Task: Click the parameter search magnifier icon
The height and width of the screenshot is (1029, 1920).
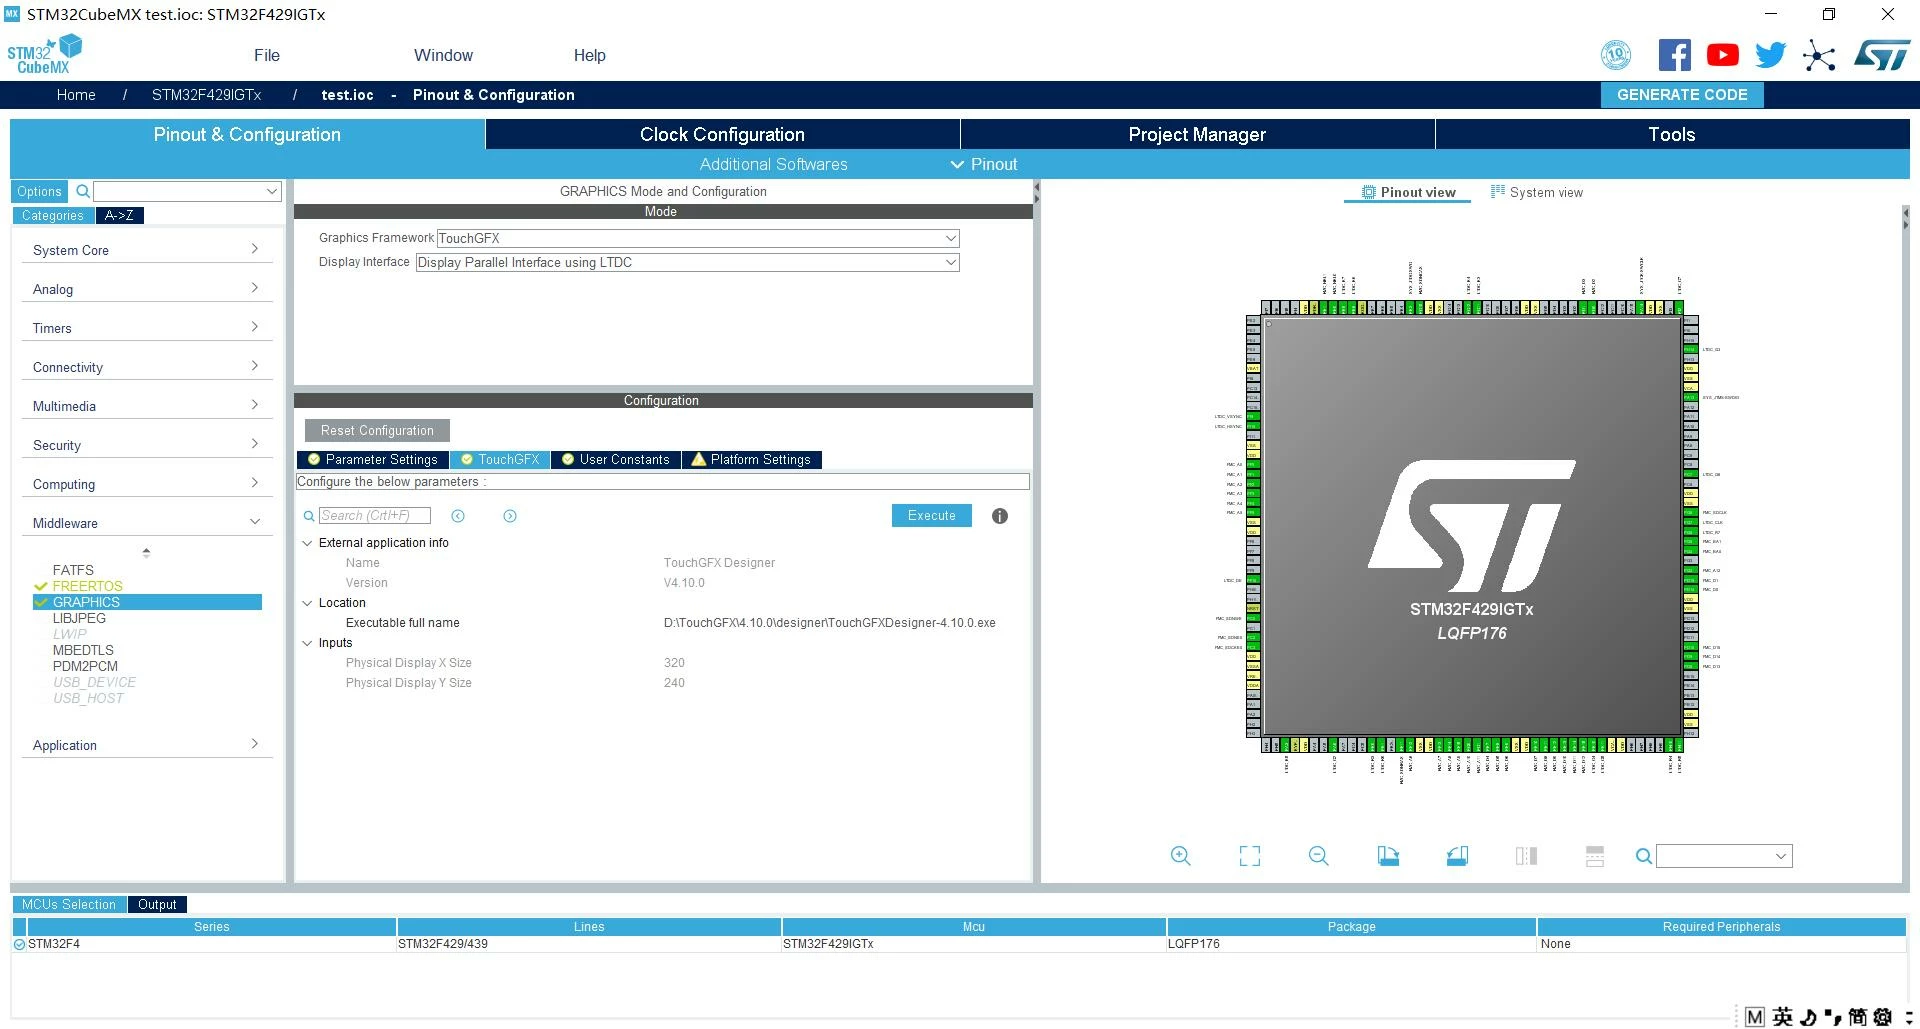Action: (309, 516)
